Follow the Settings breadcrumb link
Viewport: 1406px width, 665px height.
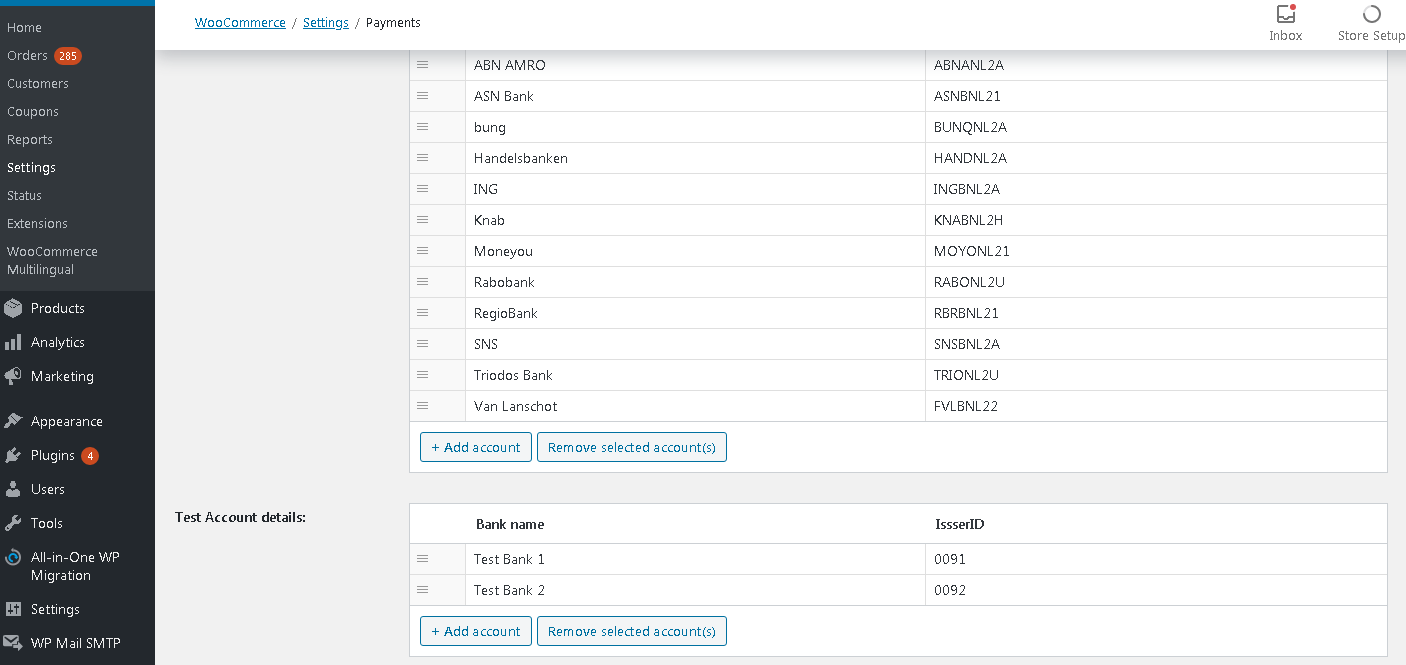tap(326, 23)
